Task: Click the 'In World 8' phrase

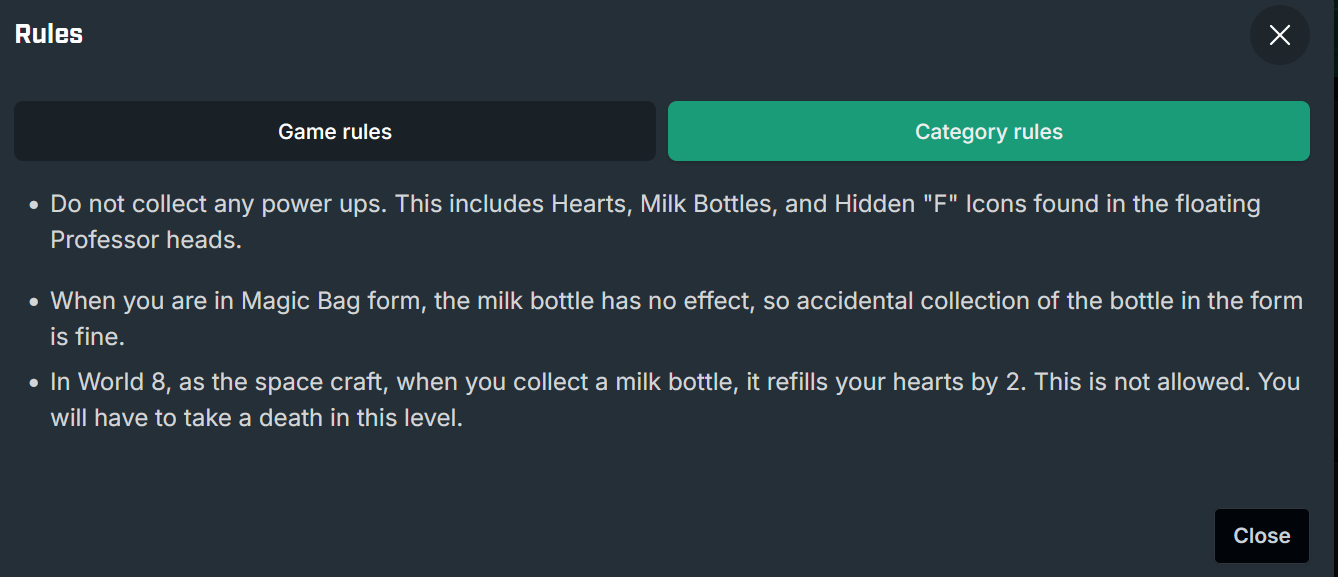Action: click(x=108, y=381)
